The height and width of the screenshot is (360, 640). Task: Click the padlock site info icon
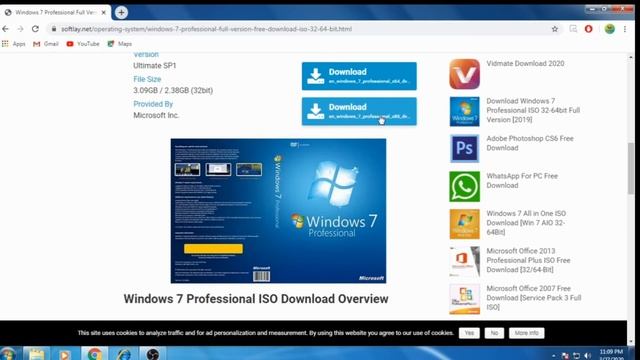pyautogui.click(x=53, y=29)
